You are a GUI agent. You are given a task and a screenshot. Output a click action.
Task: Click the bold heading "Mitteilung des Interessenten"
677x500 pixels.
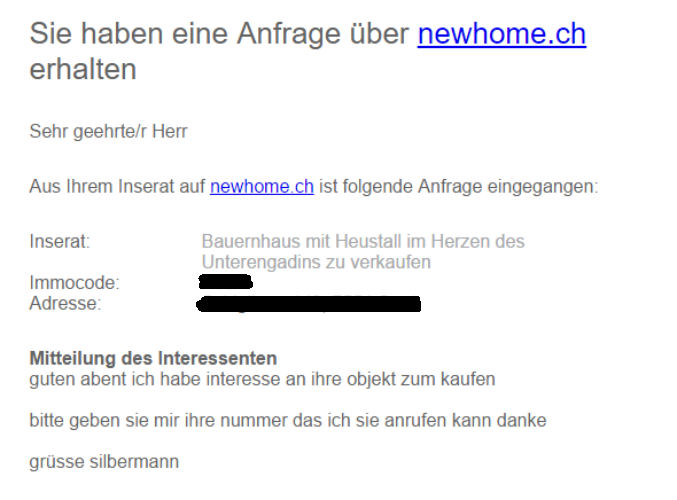tap(153, 358)
